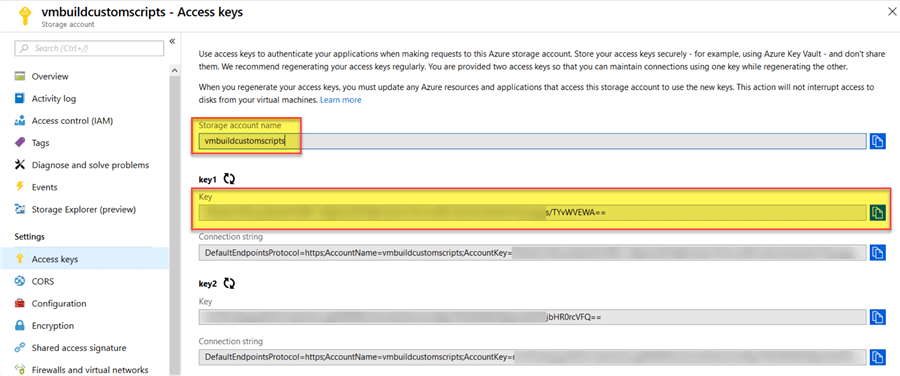Click the key2 Key field
The width and height of the screenshot is (900, 376).
tap(532, 317)
